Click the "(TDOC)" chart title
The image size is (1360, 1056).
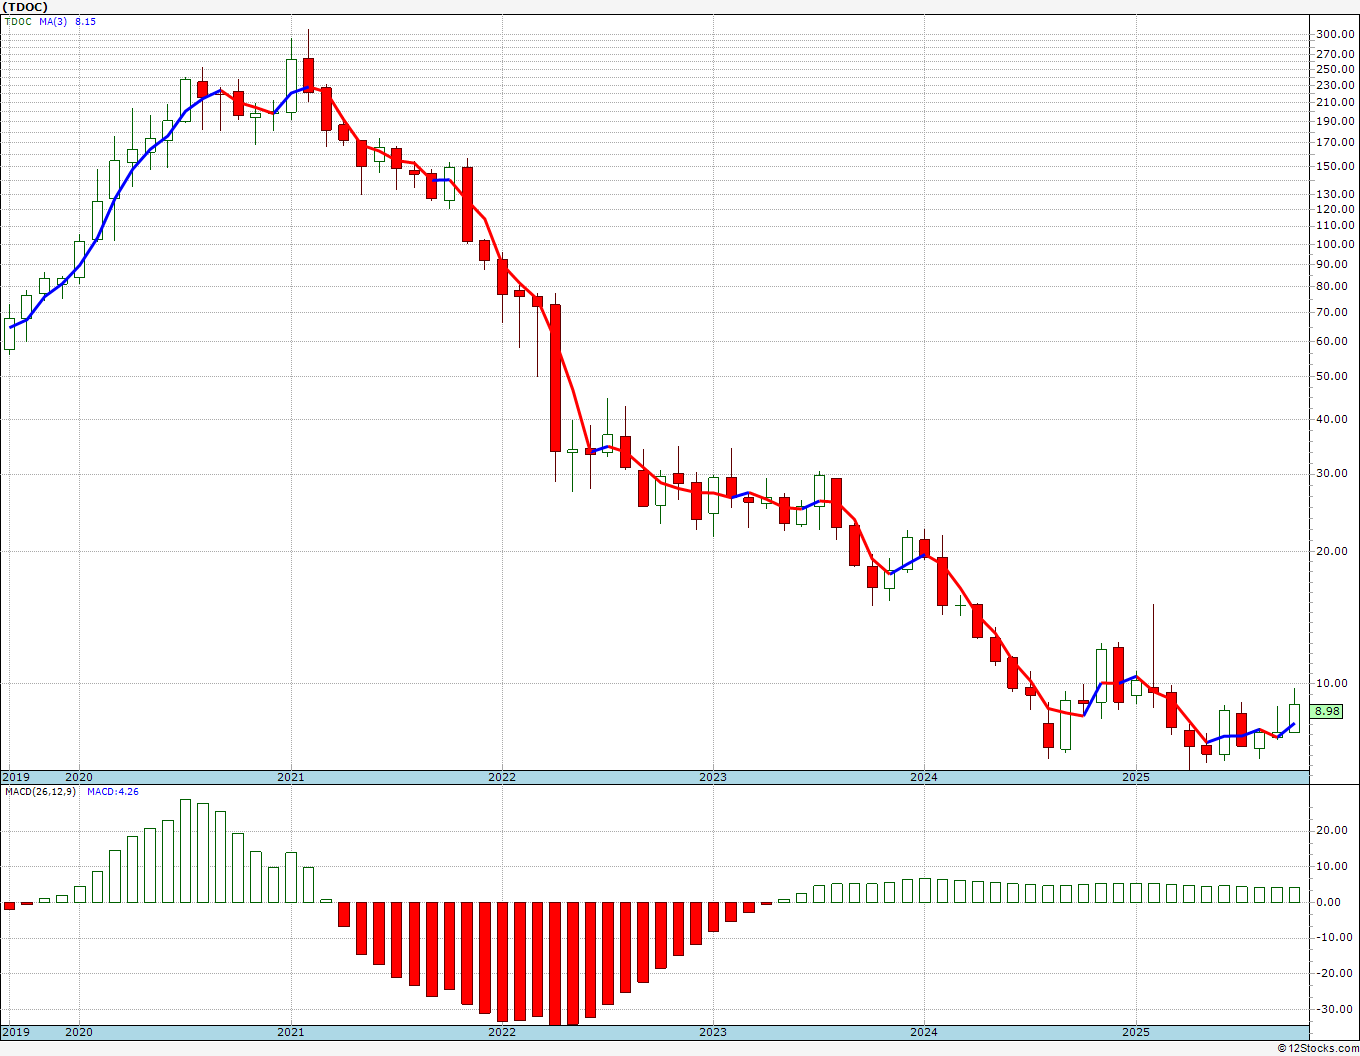pos(24,7)
